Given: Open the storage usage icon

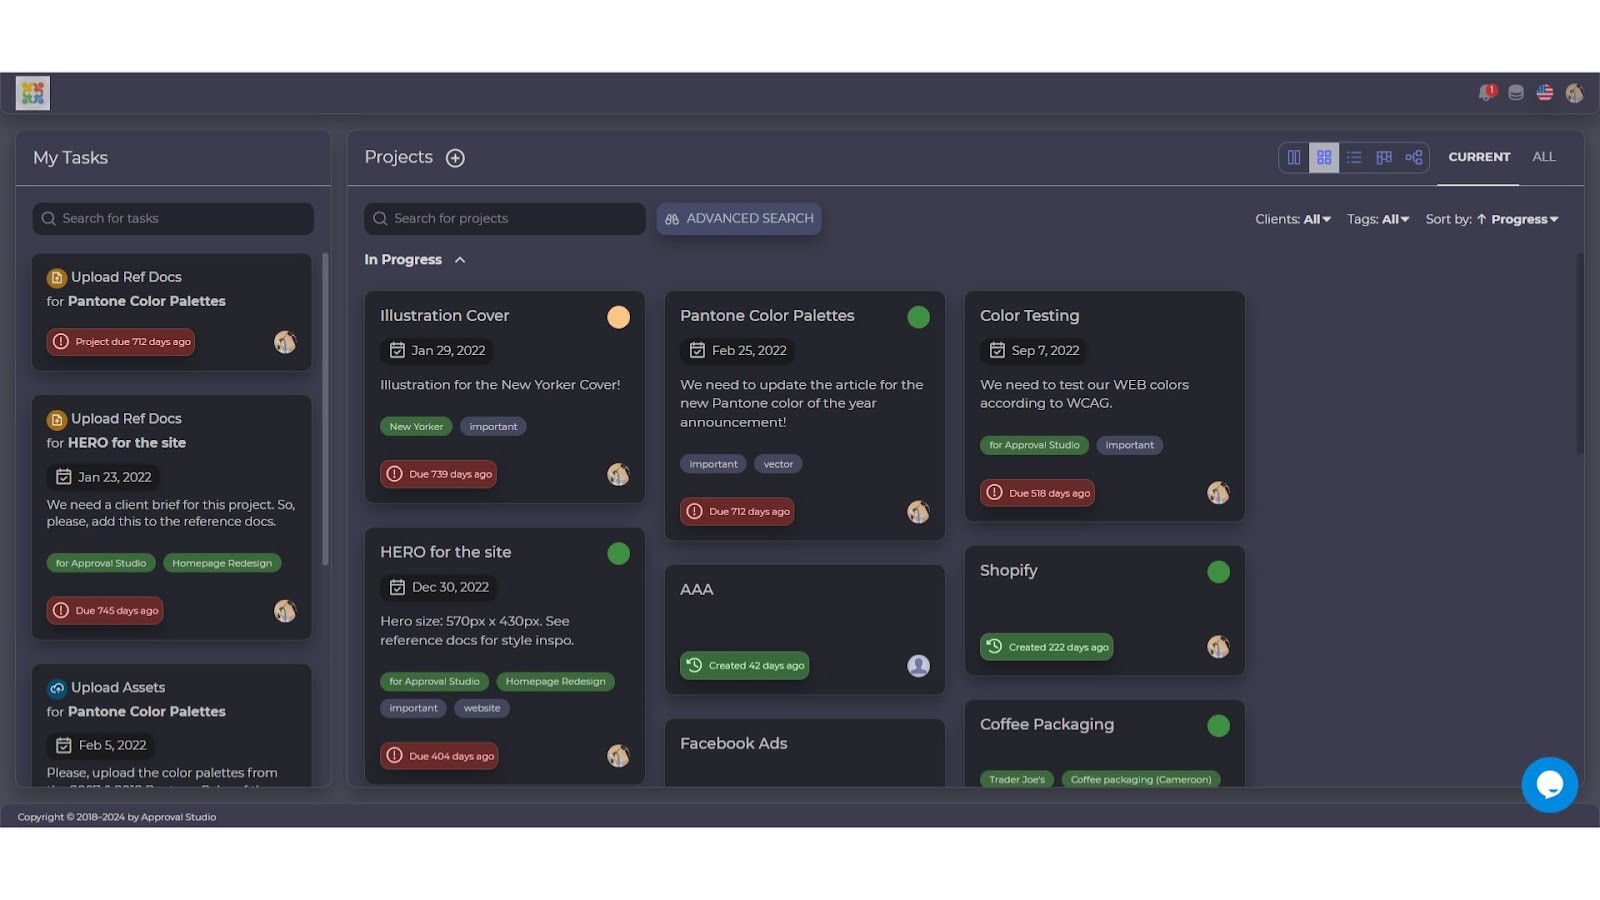Looking at the screenshot, I should click(1515, 92).
